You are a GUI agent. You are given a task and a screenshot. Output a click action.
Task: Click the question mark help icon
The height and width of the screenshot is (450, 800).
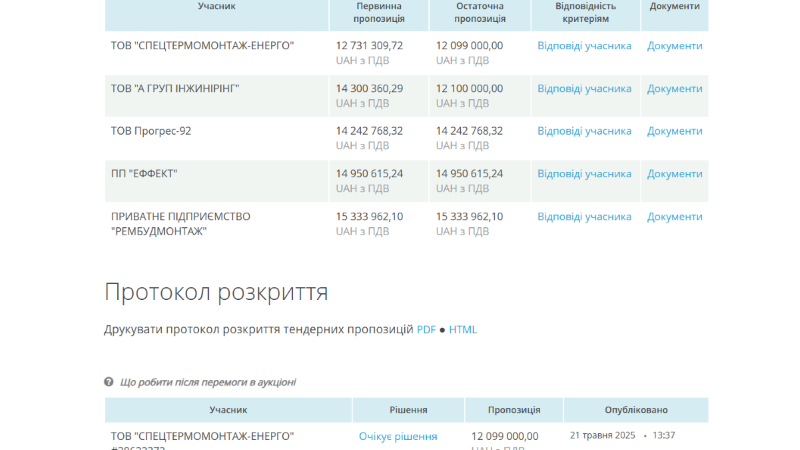tap(109, 382)
